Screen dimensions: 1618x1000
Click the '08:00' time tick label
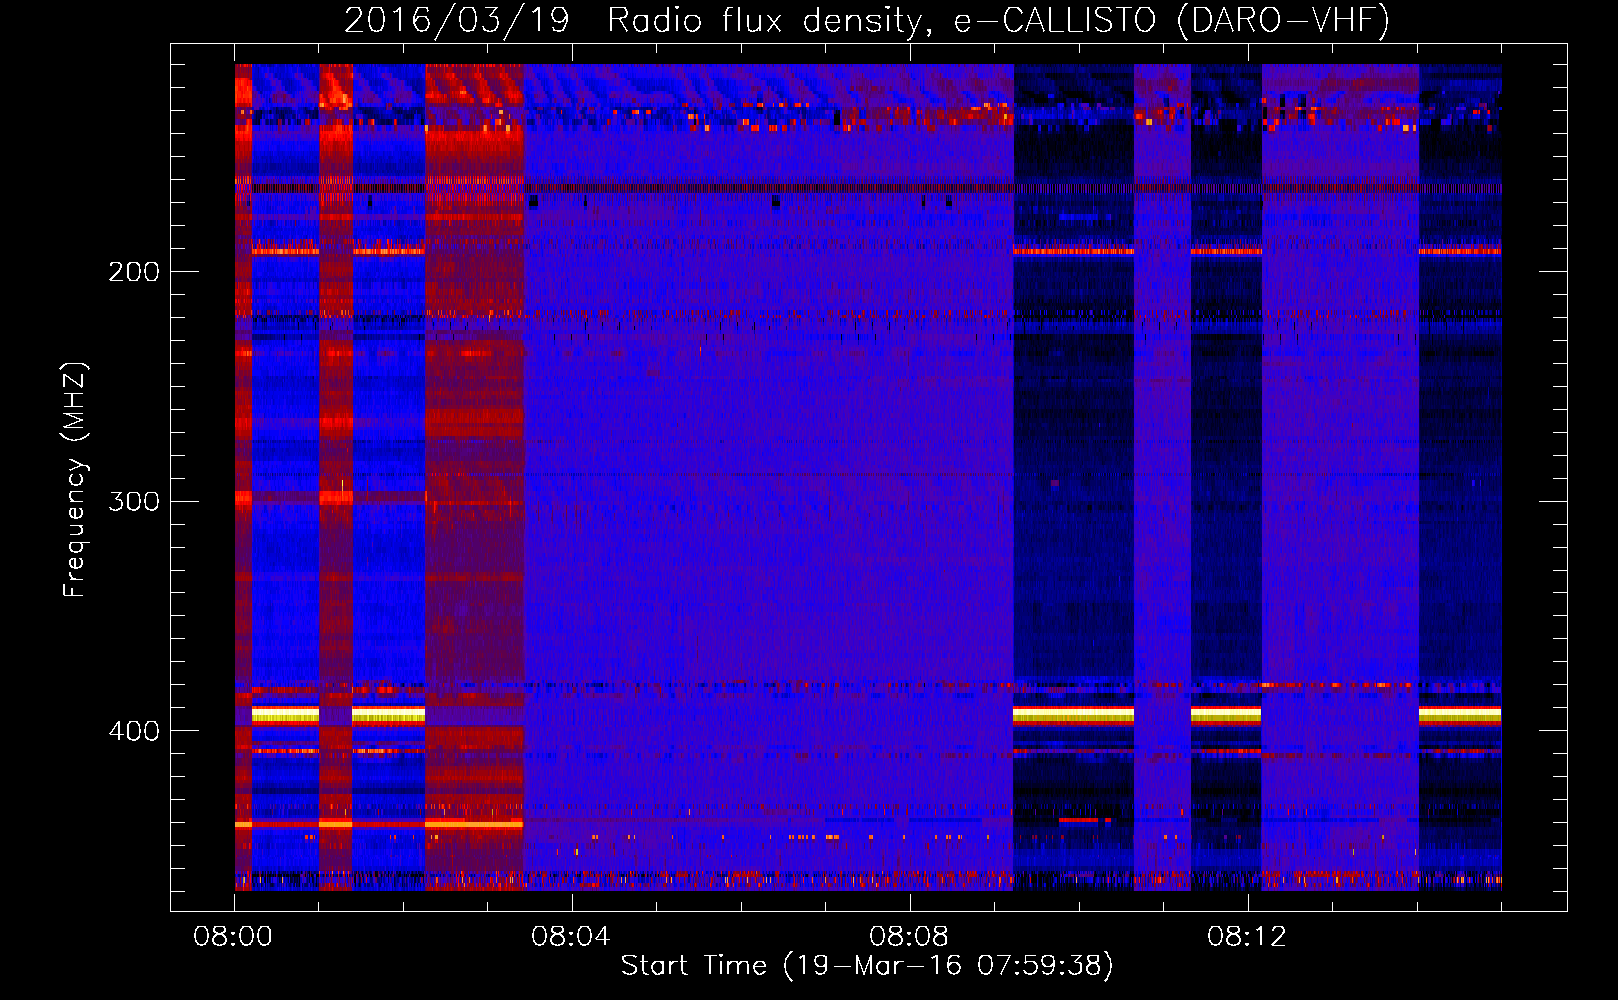click(x=234, y=937)
